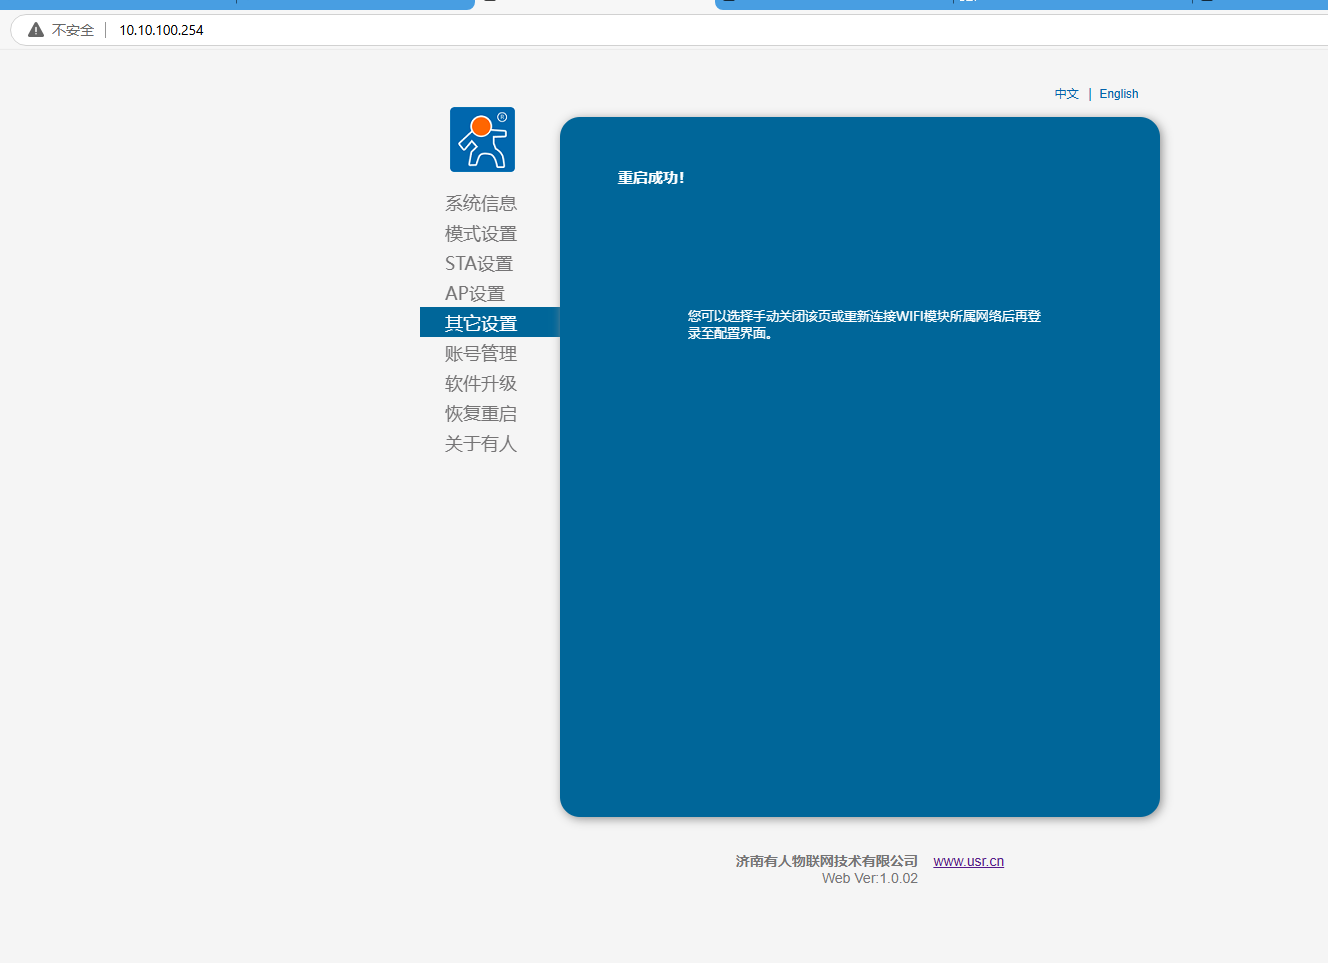Open the 账号管理 page
The height and width of the screenshot is (963, 1328).
coord(481,353)
